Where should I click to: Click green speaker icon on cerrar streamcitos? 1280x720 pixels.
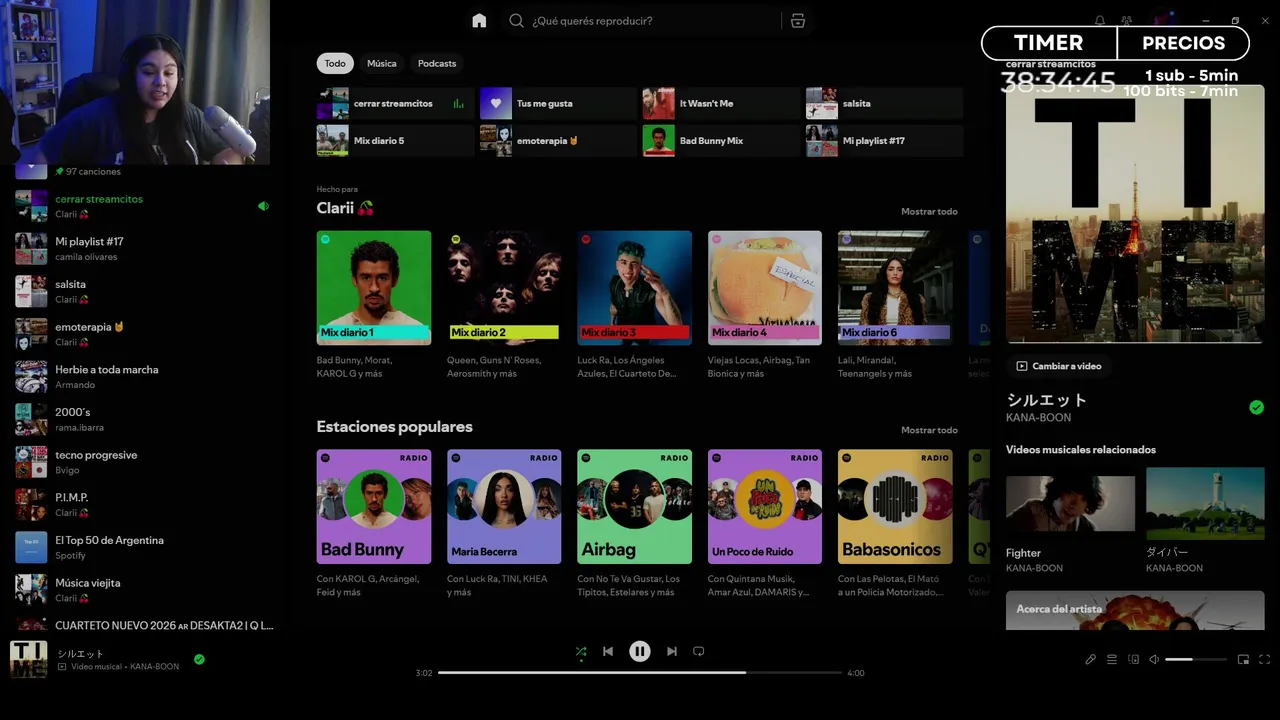coord(263,206)
